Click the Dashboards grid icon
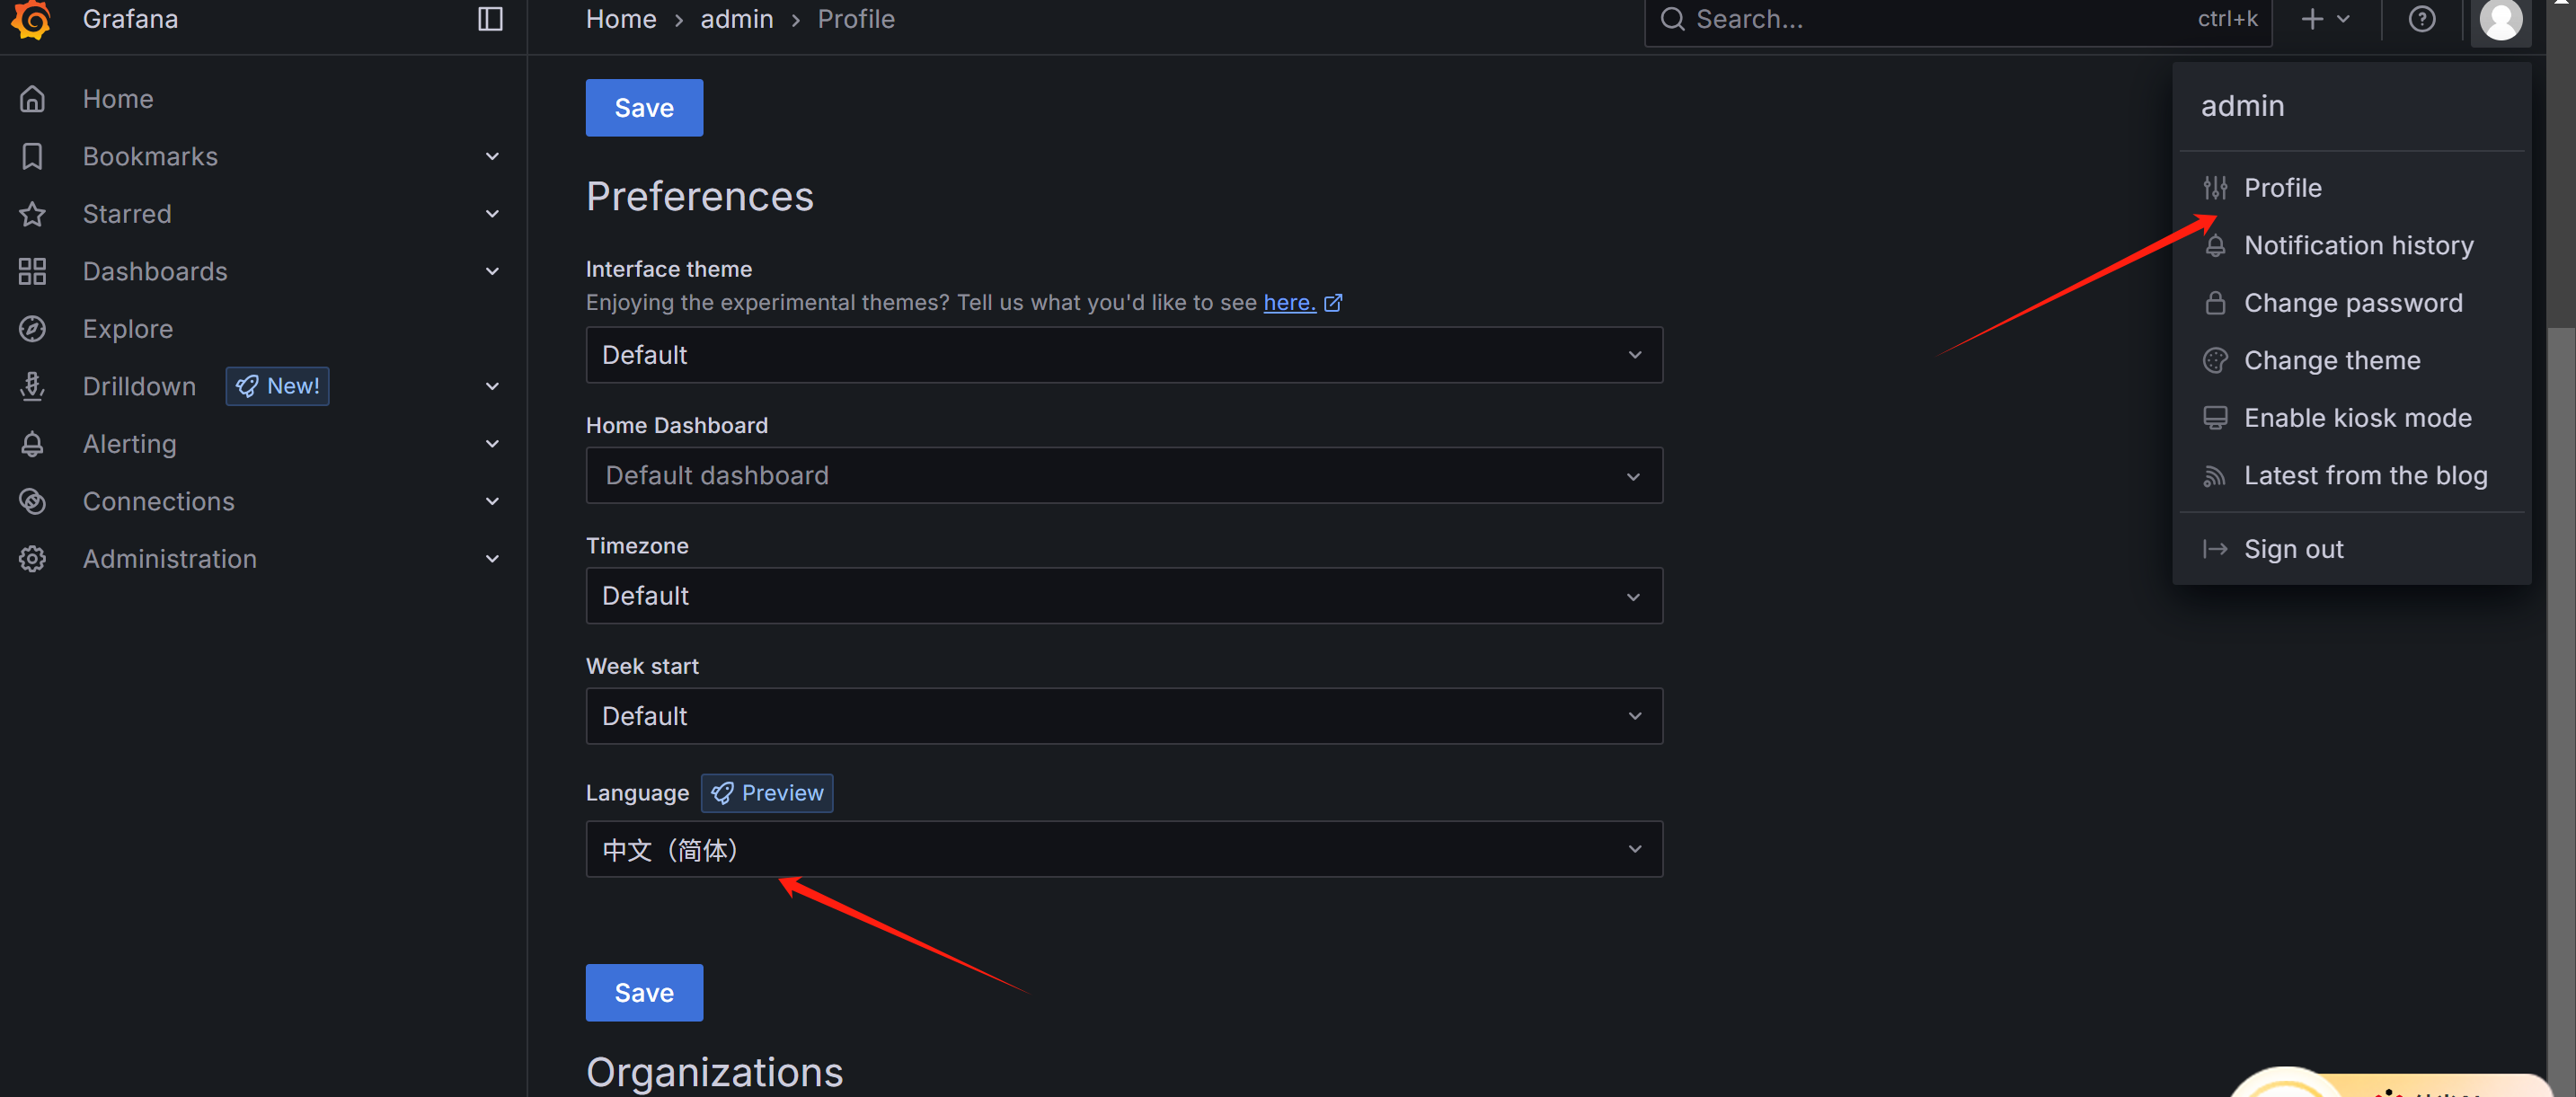 click(32, 271)
